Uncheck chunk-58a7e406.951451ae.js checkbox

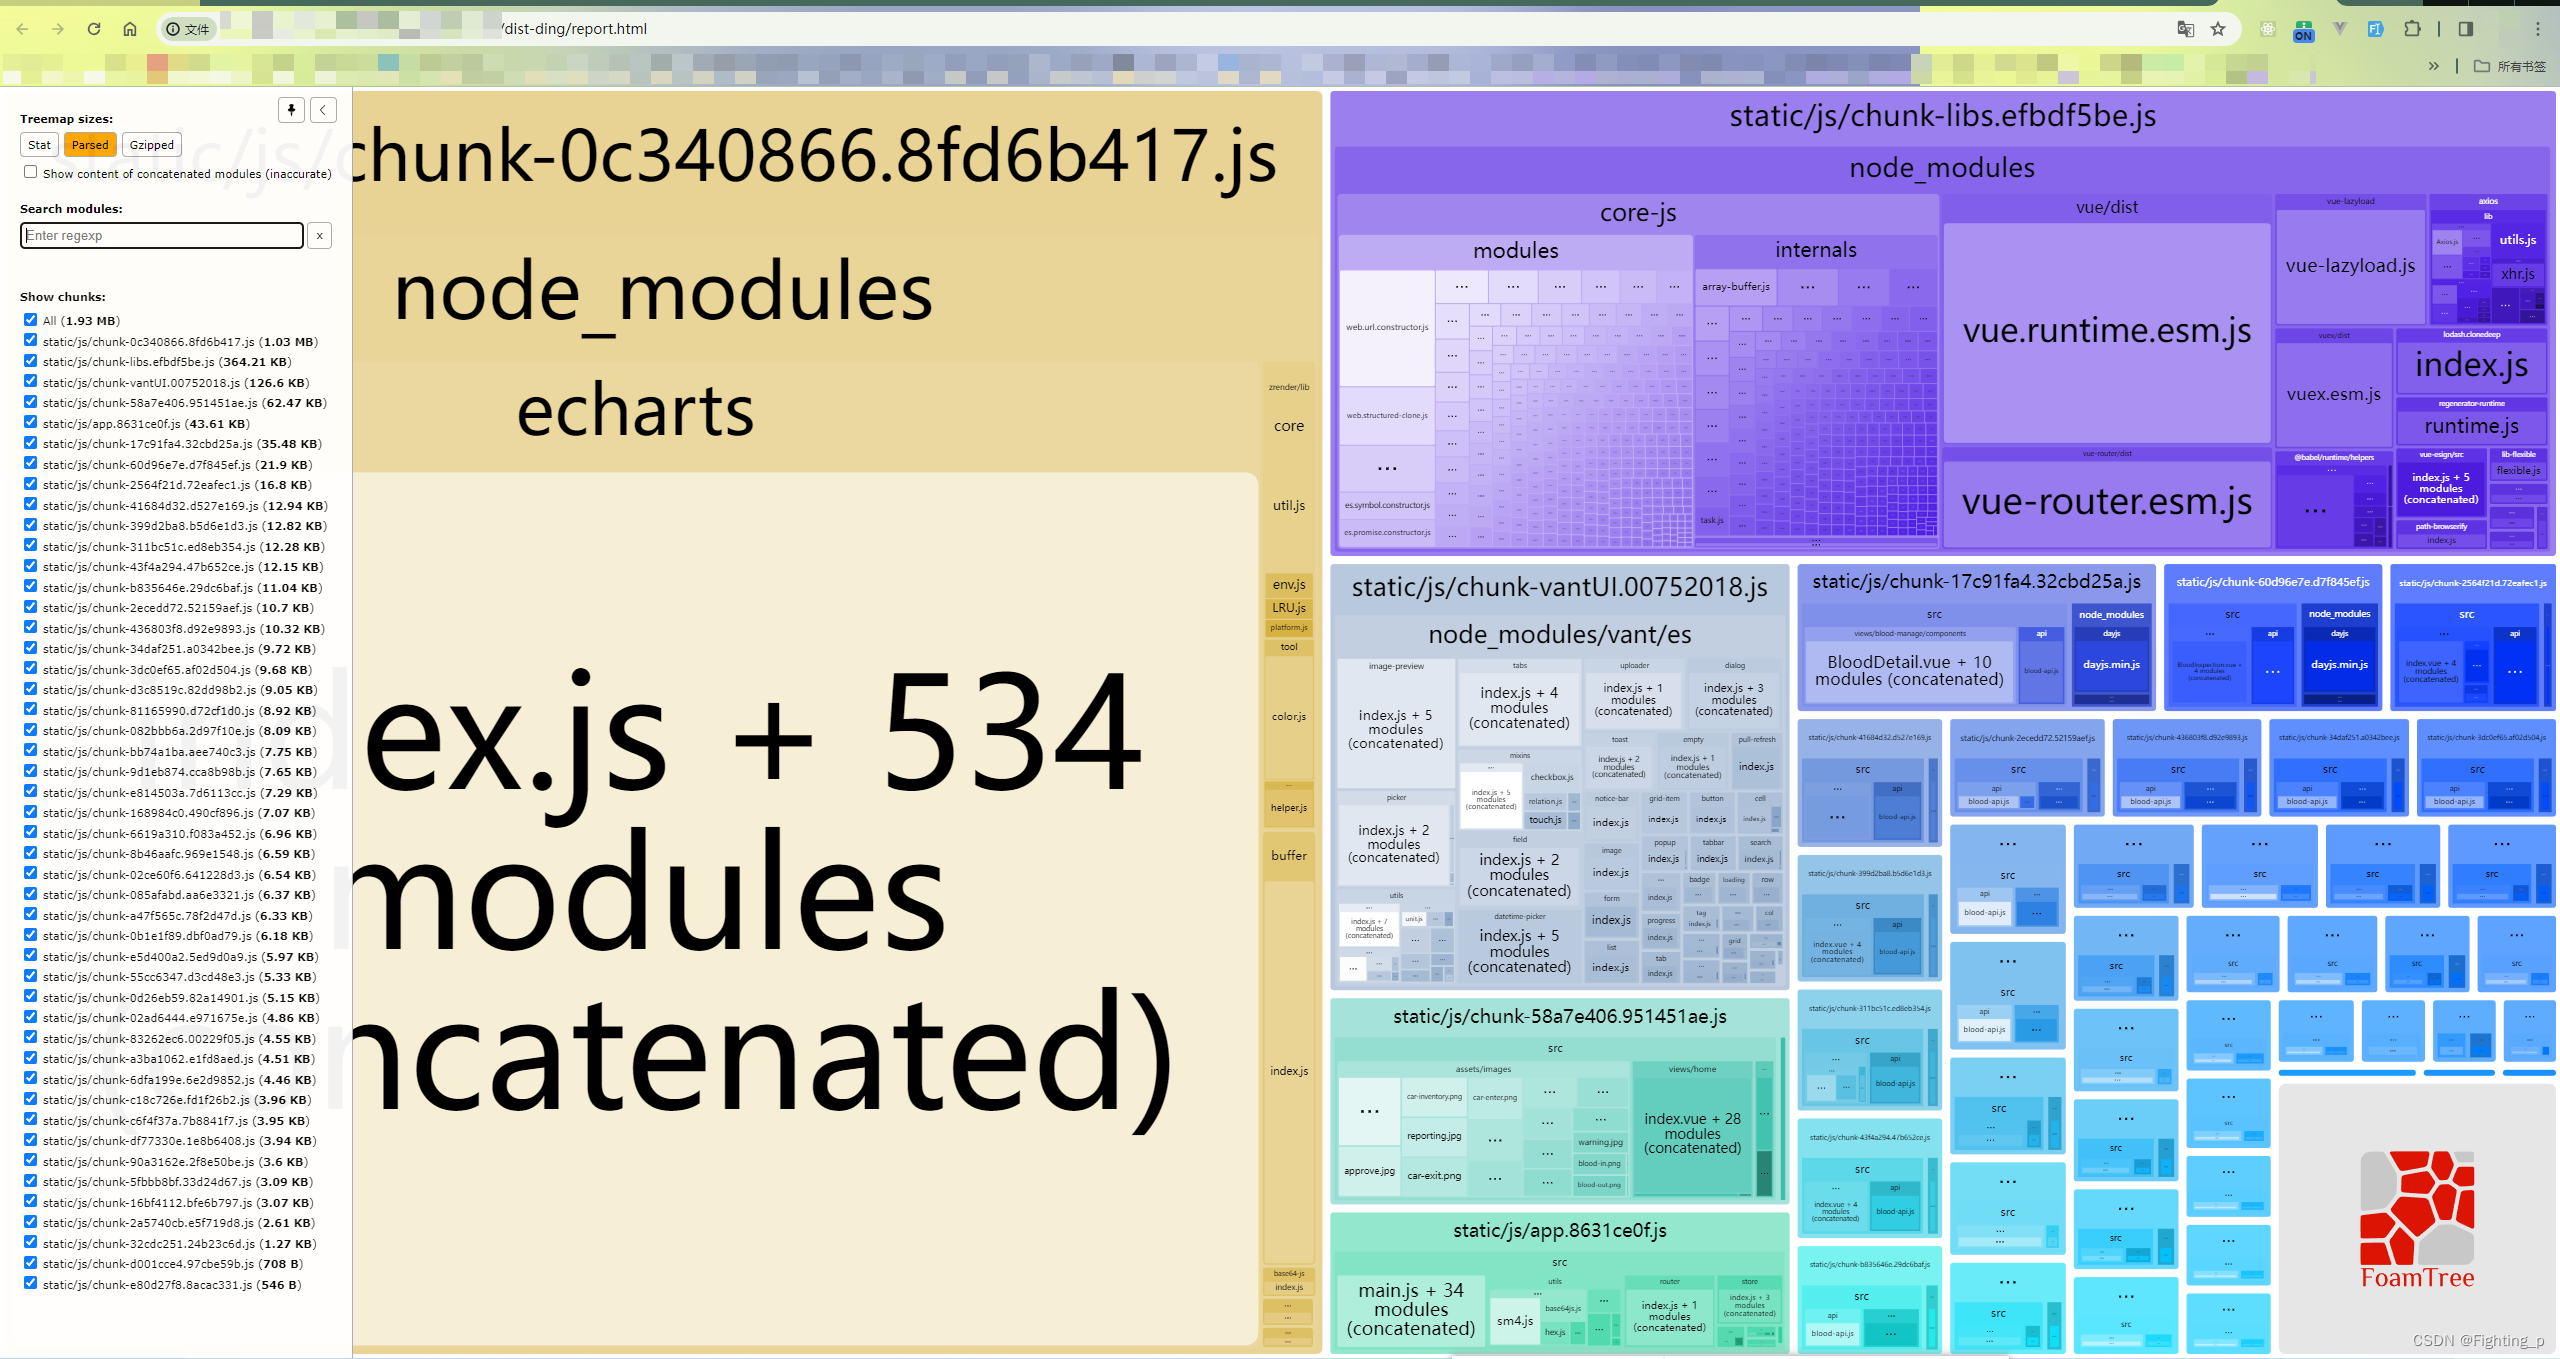click(31, 402)
